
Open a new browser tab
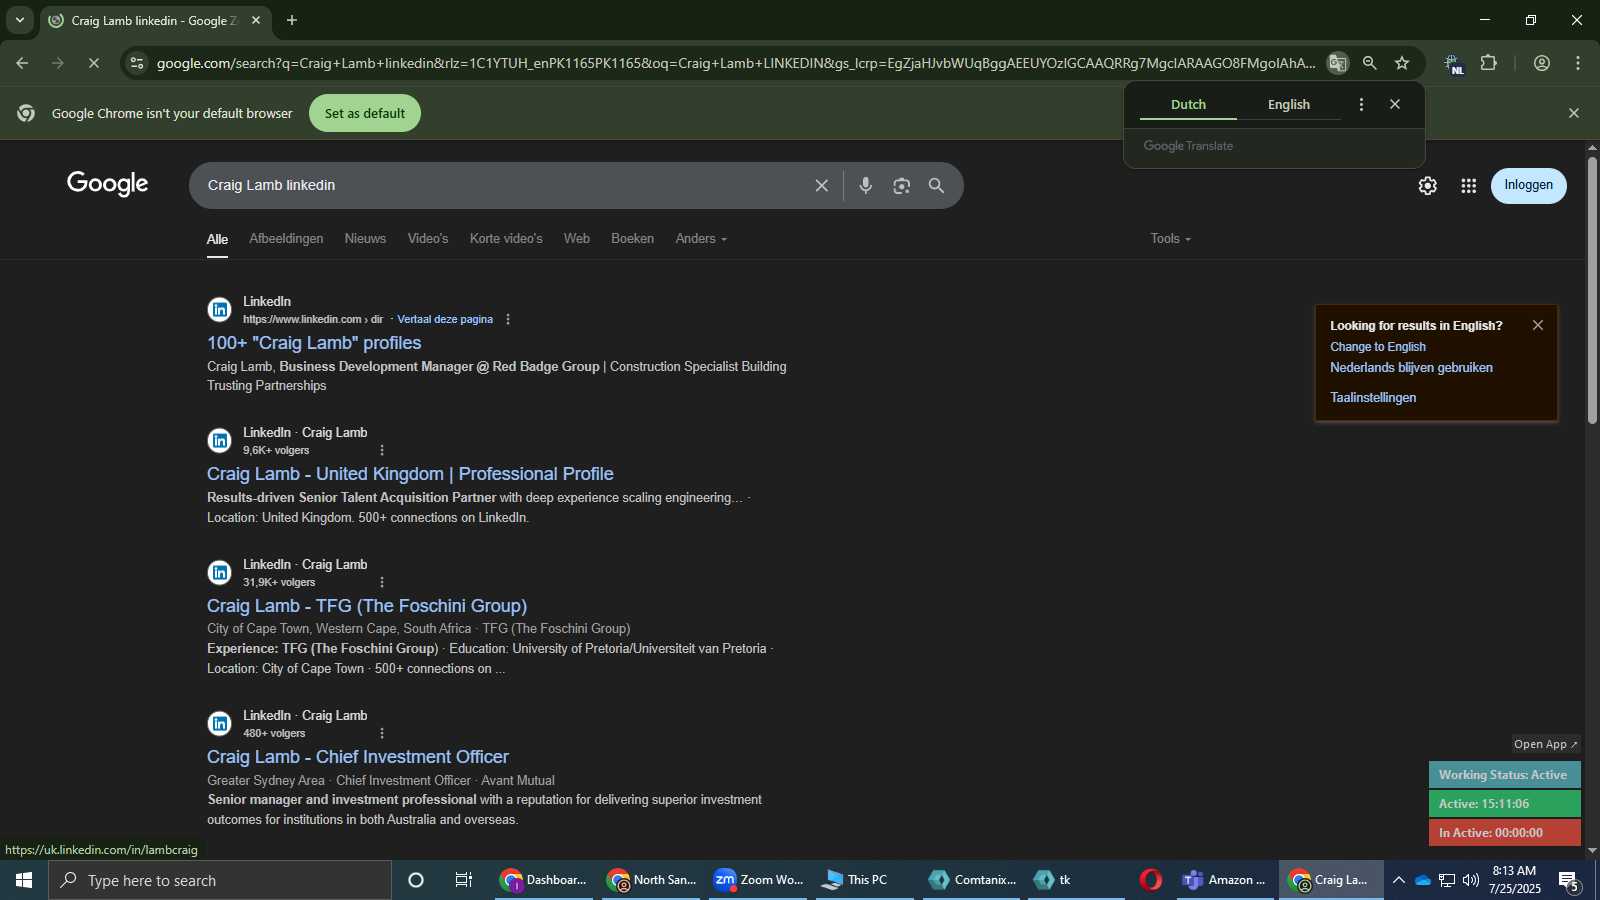click(x=292, y=20)
